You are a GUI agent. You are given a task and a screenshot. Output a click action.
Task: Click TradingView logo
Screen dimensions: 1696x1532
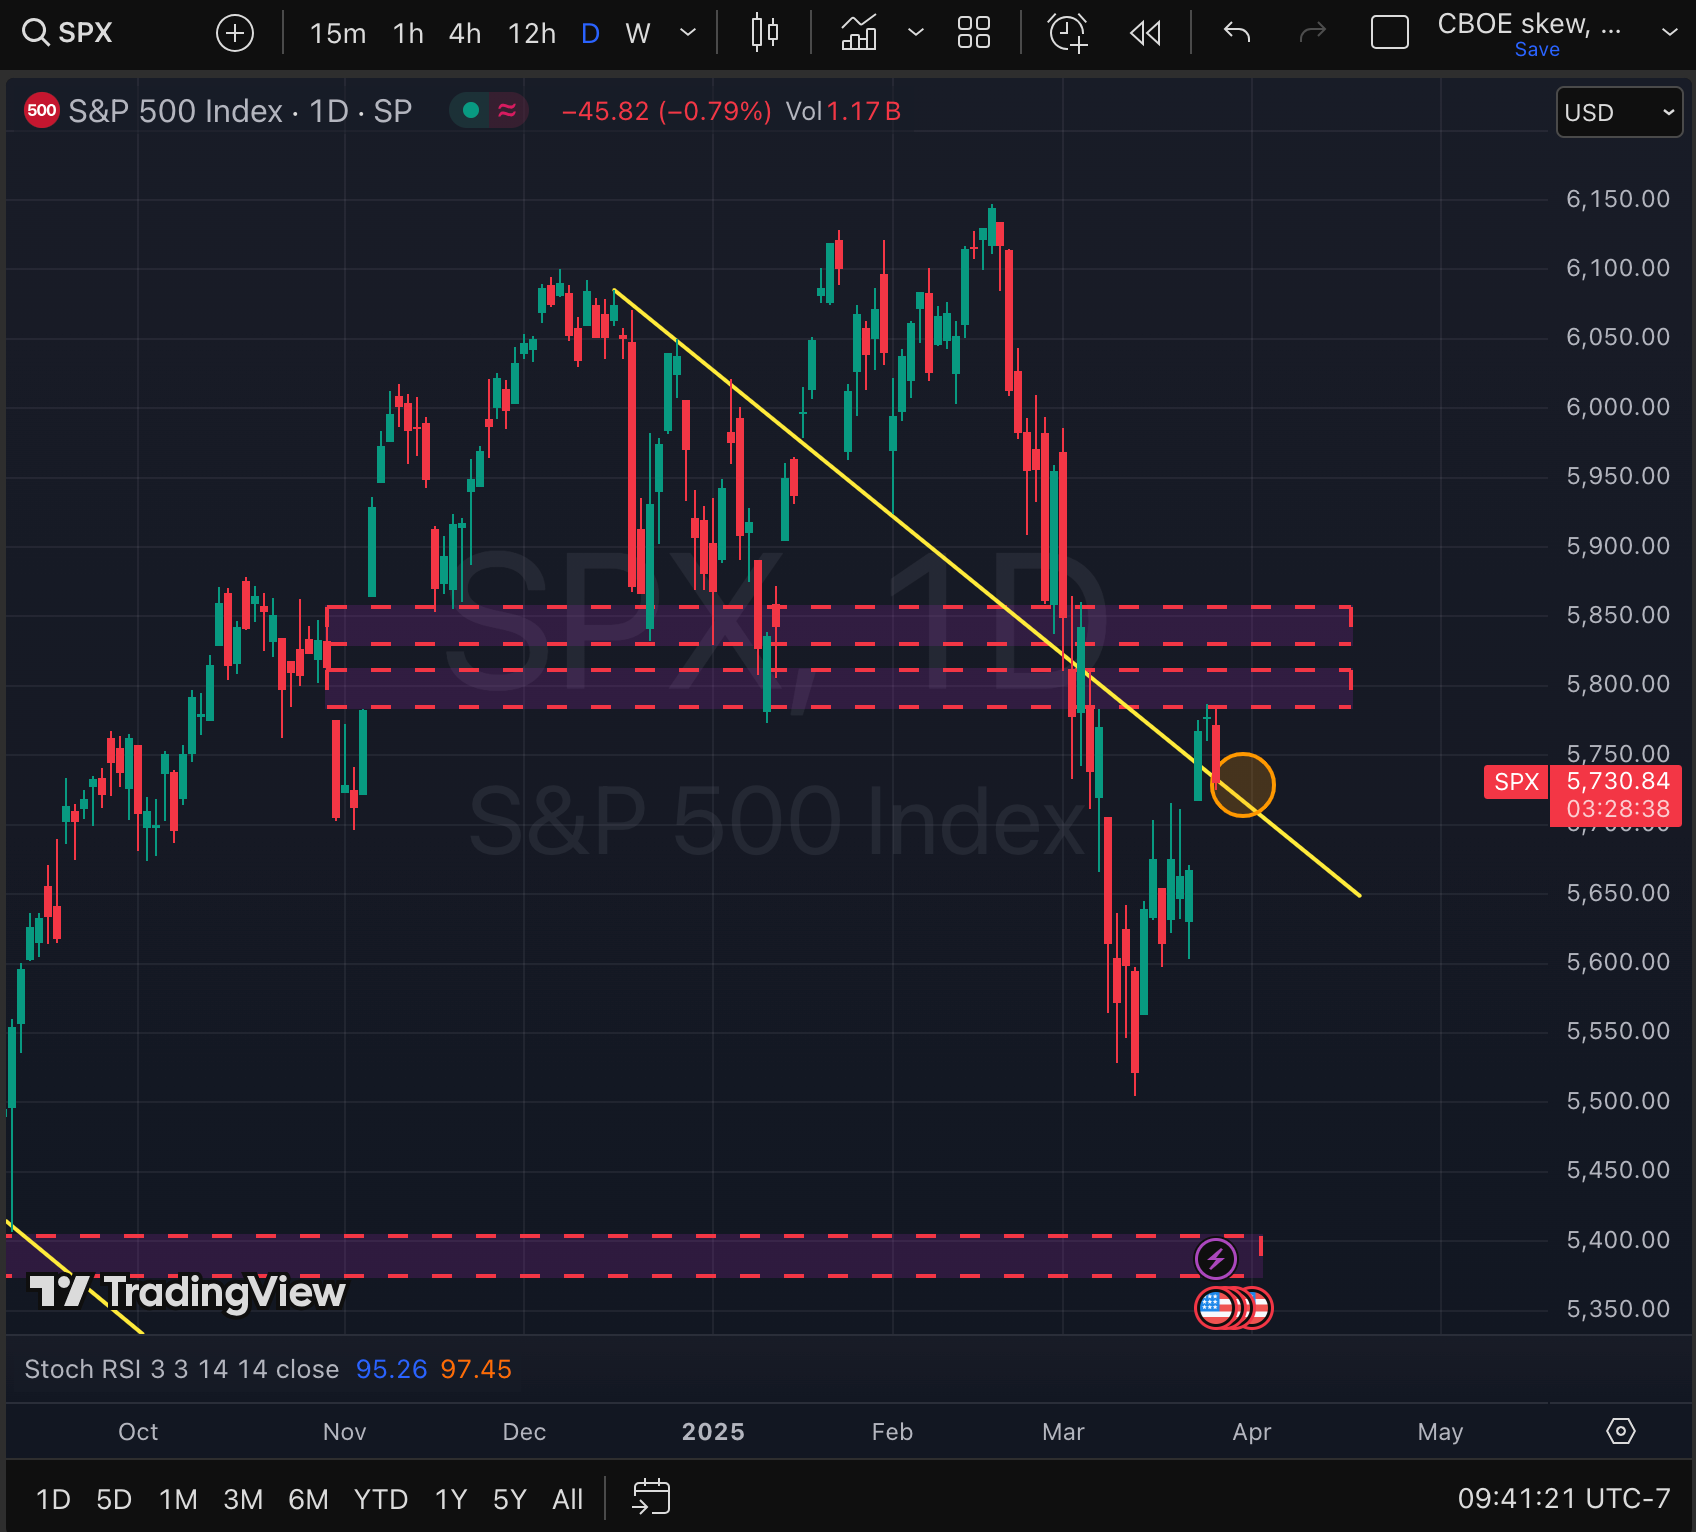(187, 1291)
